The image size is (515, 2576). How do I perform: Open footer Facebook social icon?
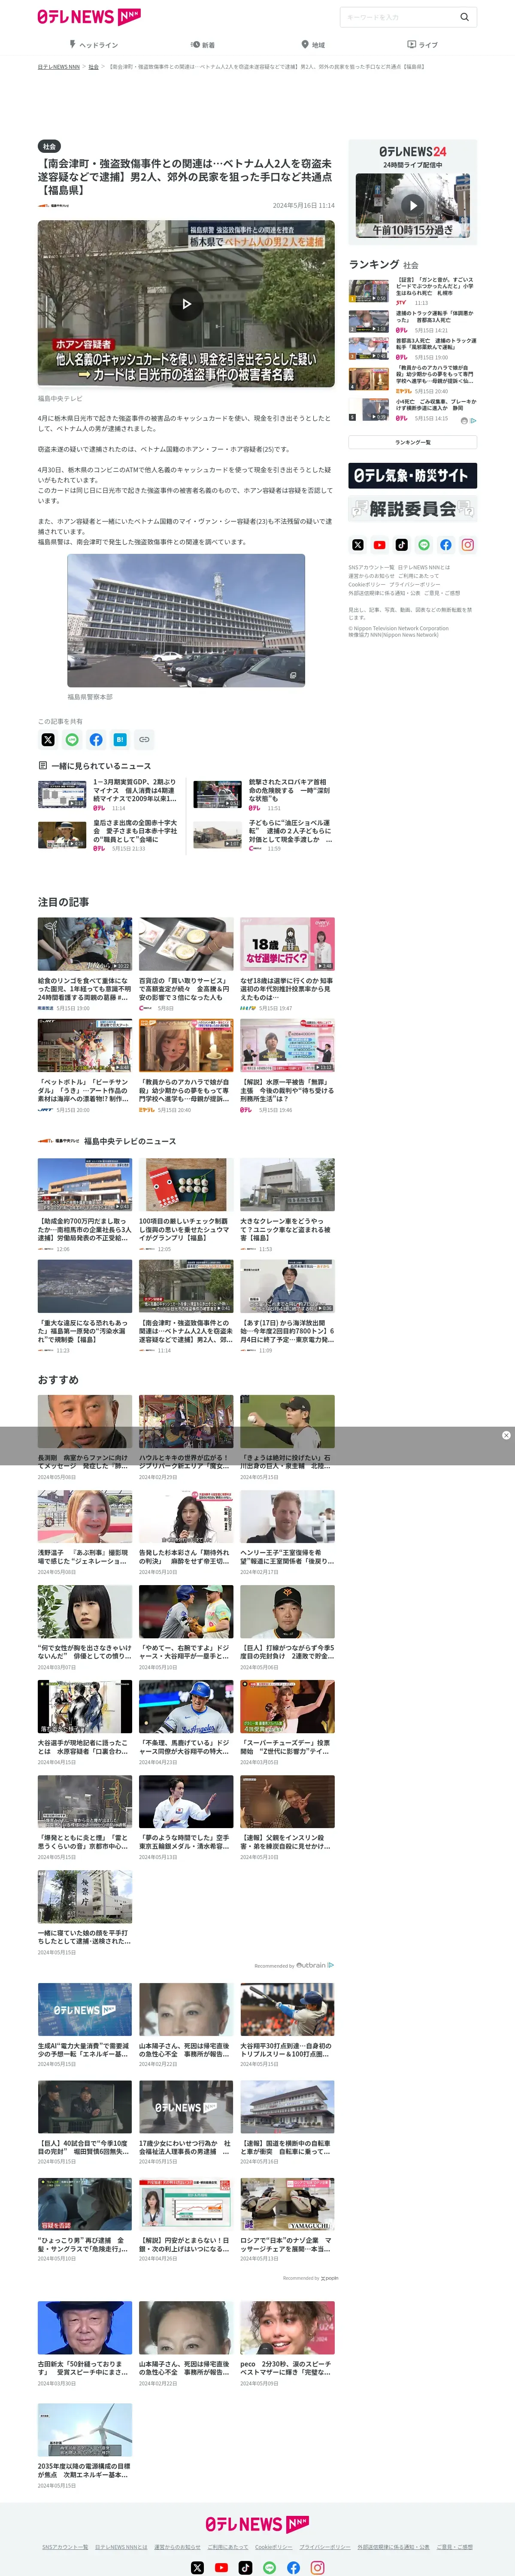pyautogui.click(x=293, y=2567)
